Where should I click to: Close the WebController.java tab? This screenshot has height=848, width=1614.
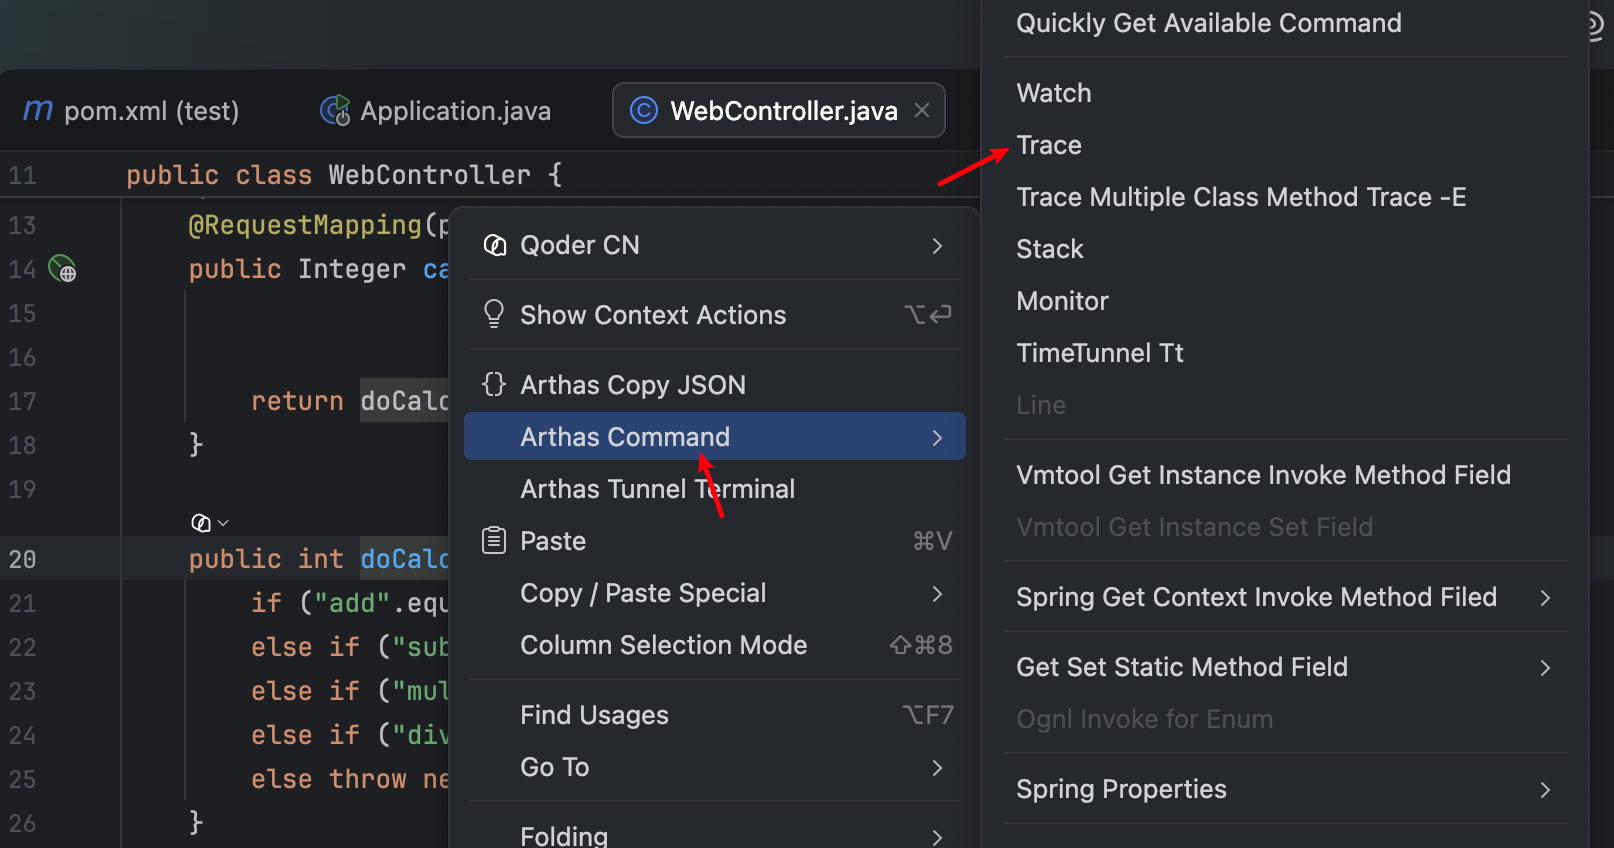coord(922,110)
